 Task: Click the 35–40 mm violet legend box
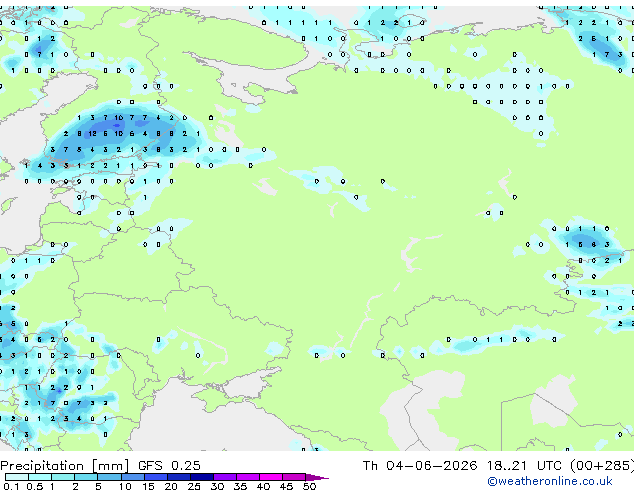[x=248, y=477]
